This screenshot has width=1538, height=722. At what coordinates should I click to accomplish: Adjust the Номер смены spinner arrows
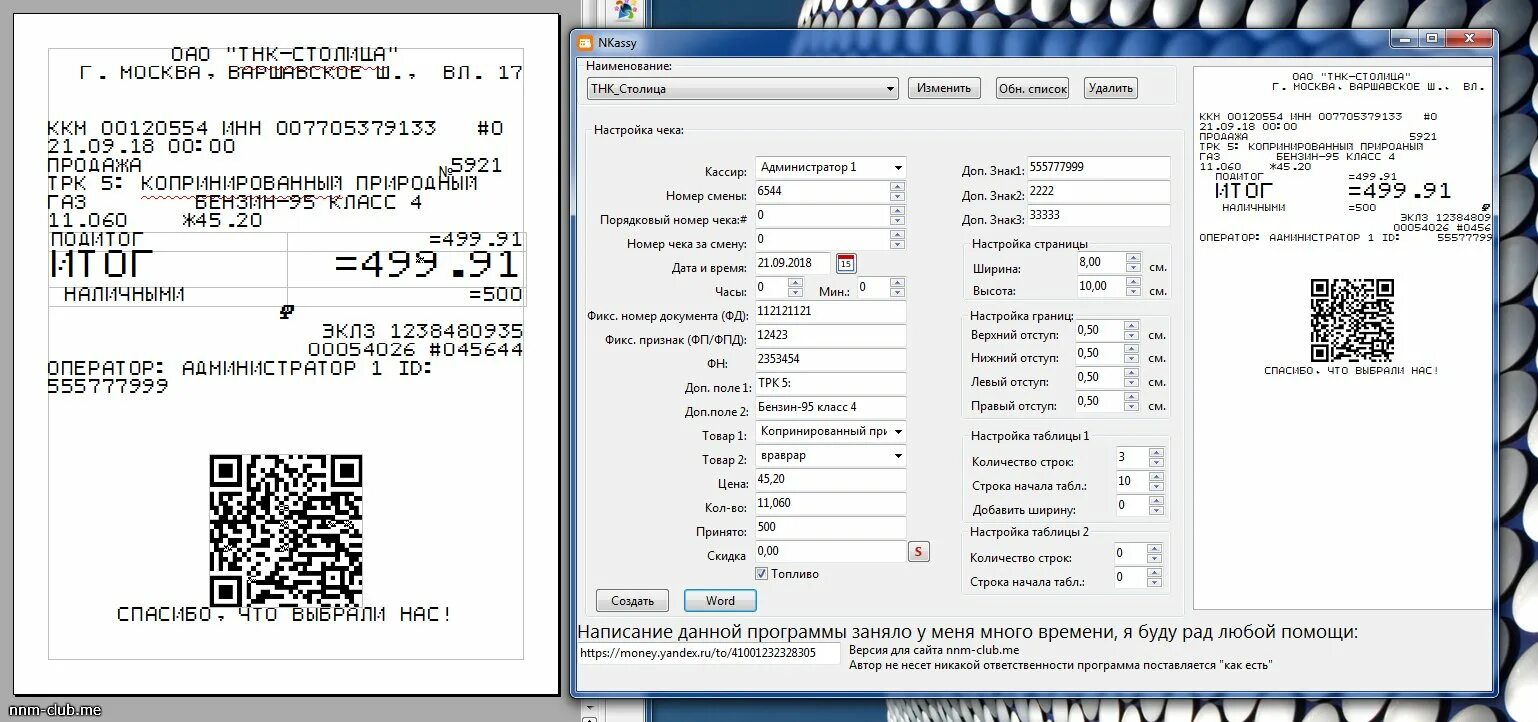(897, 192)
